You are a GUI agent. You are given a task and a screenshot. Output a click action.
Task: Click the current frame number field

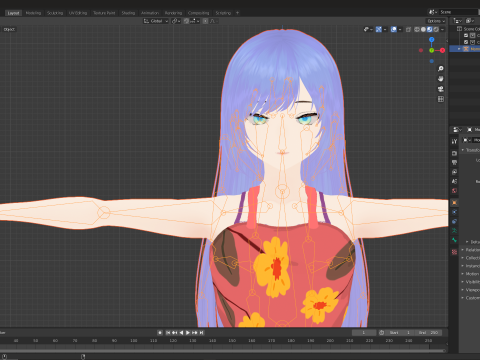pos(364,333)
